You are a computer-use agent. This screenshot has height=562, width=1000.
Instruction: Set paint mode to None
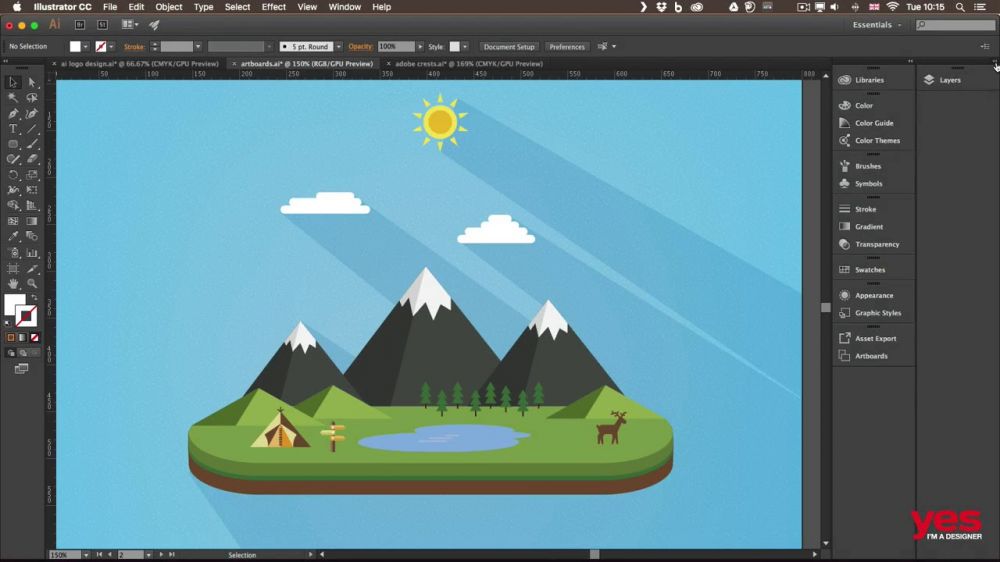click(34, 338)
